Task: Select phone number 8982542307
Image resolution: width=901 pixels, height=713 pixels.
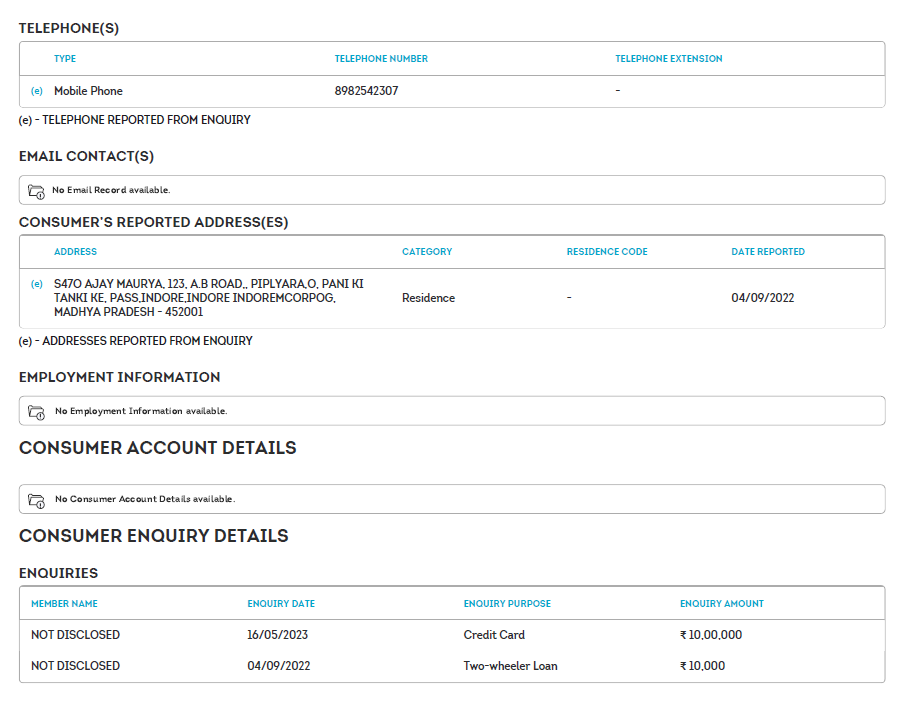Action: click(x=366, y=91)
